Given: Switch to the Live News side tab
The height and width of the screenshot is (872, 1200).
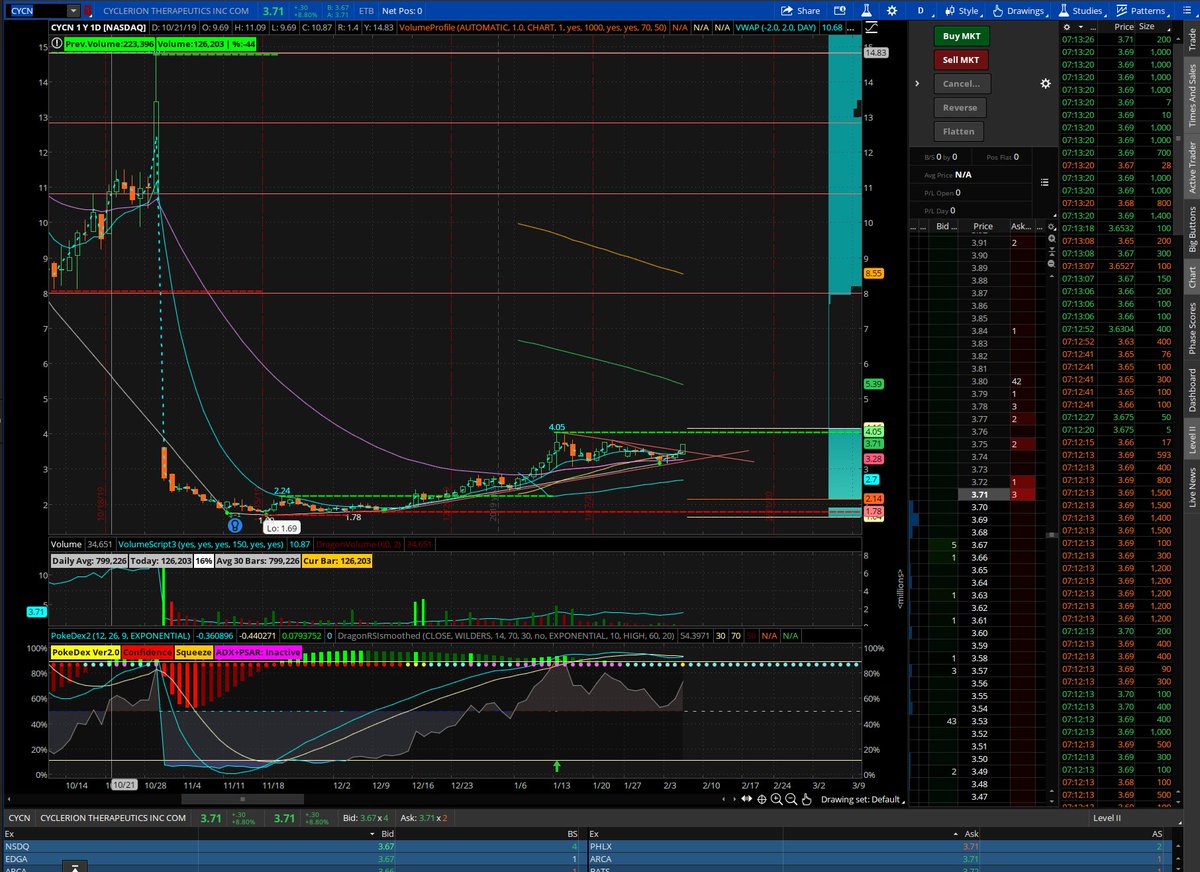Looking at the screenshot, I should click(1191, 488).
